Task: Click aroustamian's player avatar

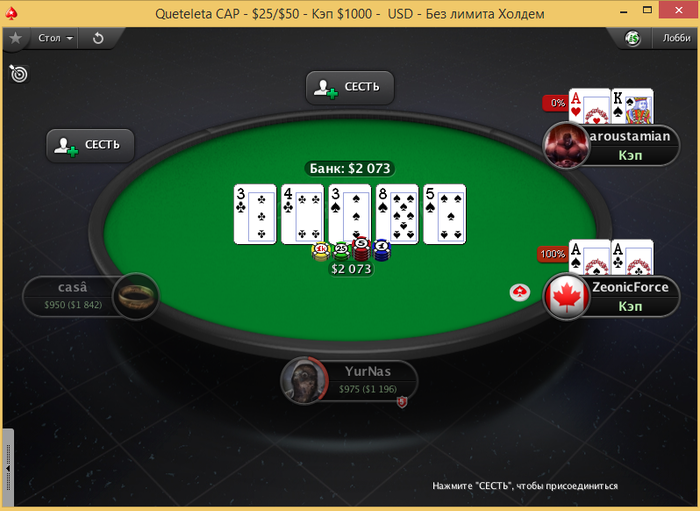Action: tap(566, 145)
